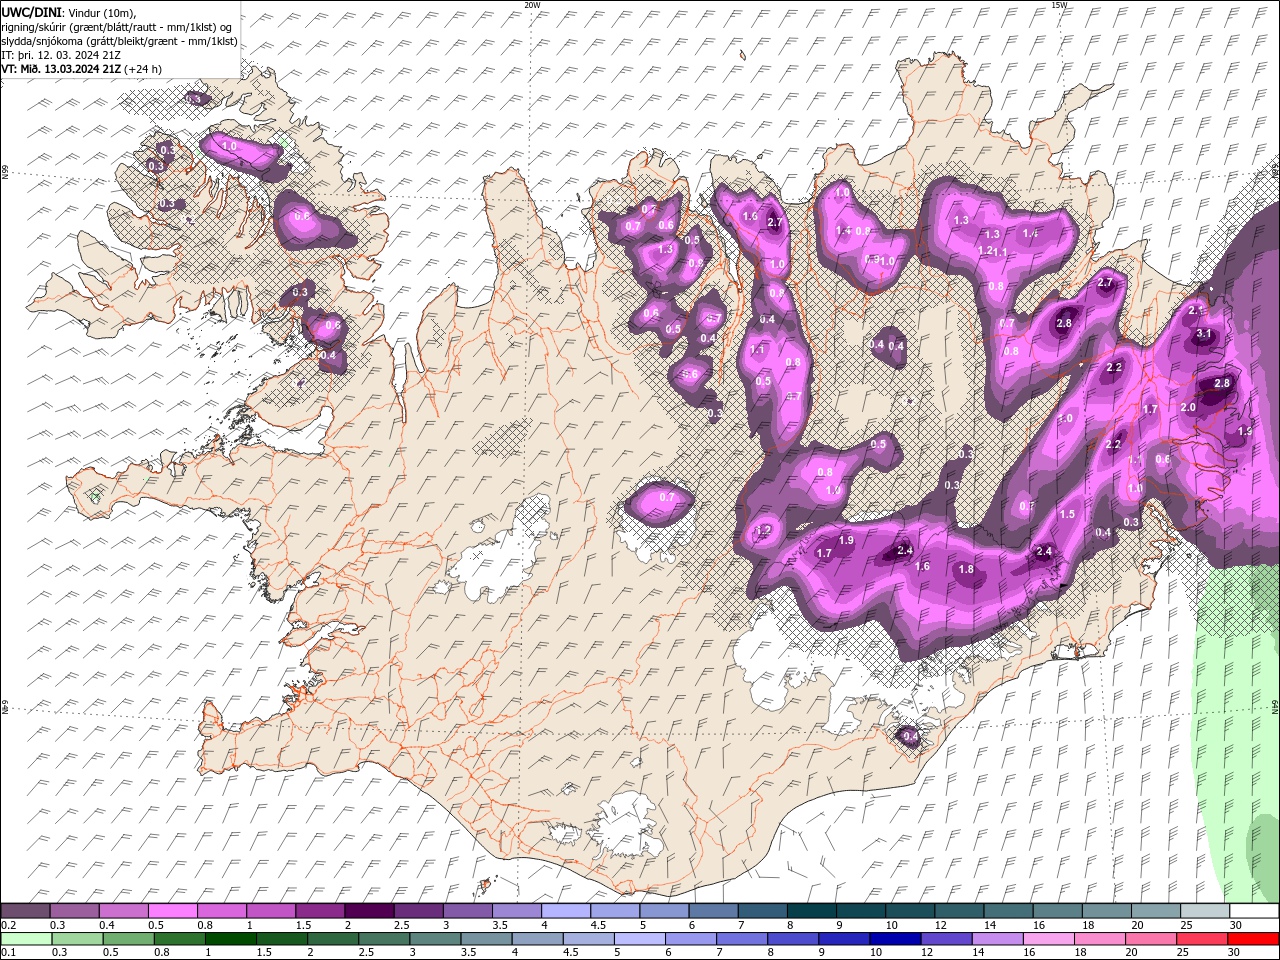1280x960 pixels.
Task: Click the deep blue swatch at 10 in the lower legend
Action: pos(895,939)
